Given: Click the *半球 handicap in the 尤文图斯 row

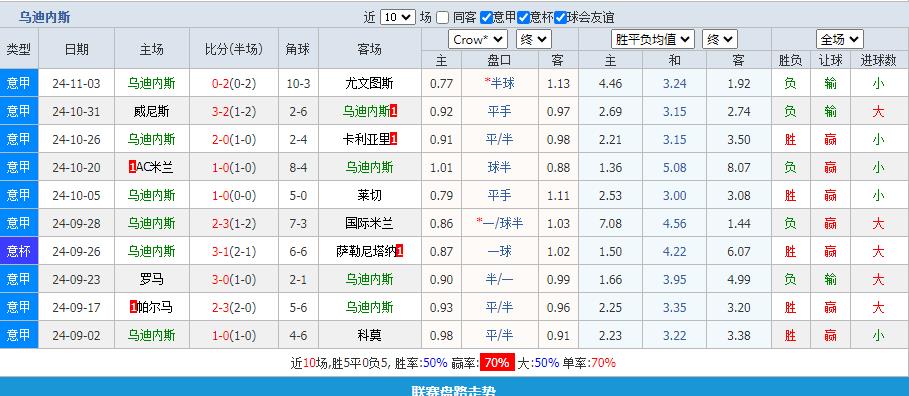Looking at the screenshot, I should coord(499,83).
